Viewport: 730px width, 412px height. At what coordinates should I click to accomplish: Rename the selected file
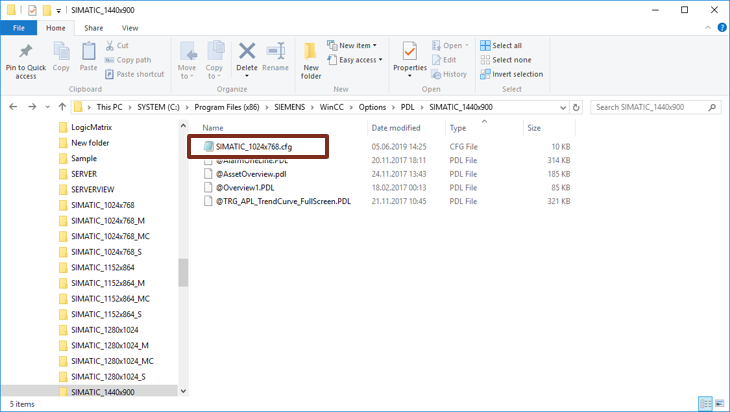pos(276,57)
